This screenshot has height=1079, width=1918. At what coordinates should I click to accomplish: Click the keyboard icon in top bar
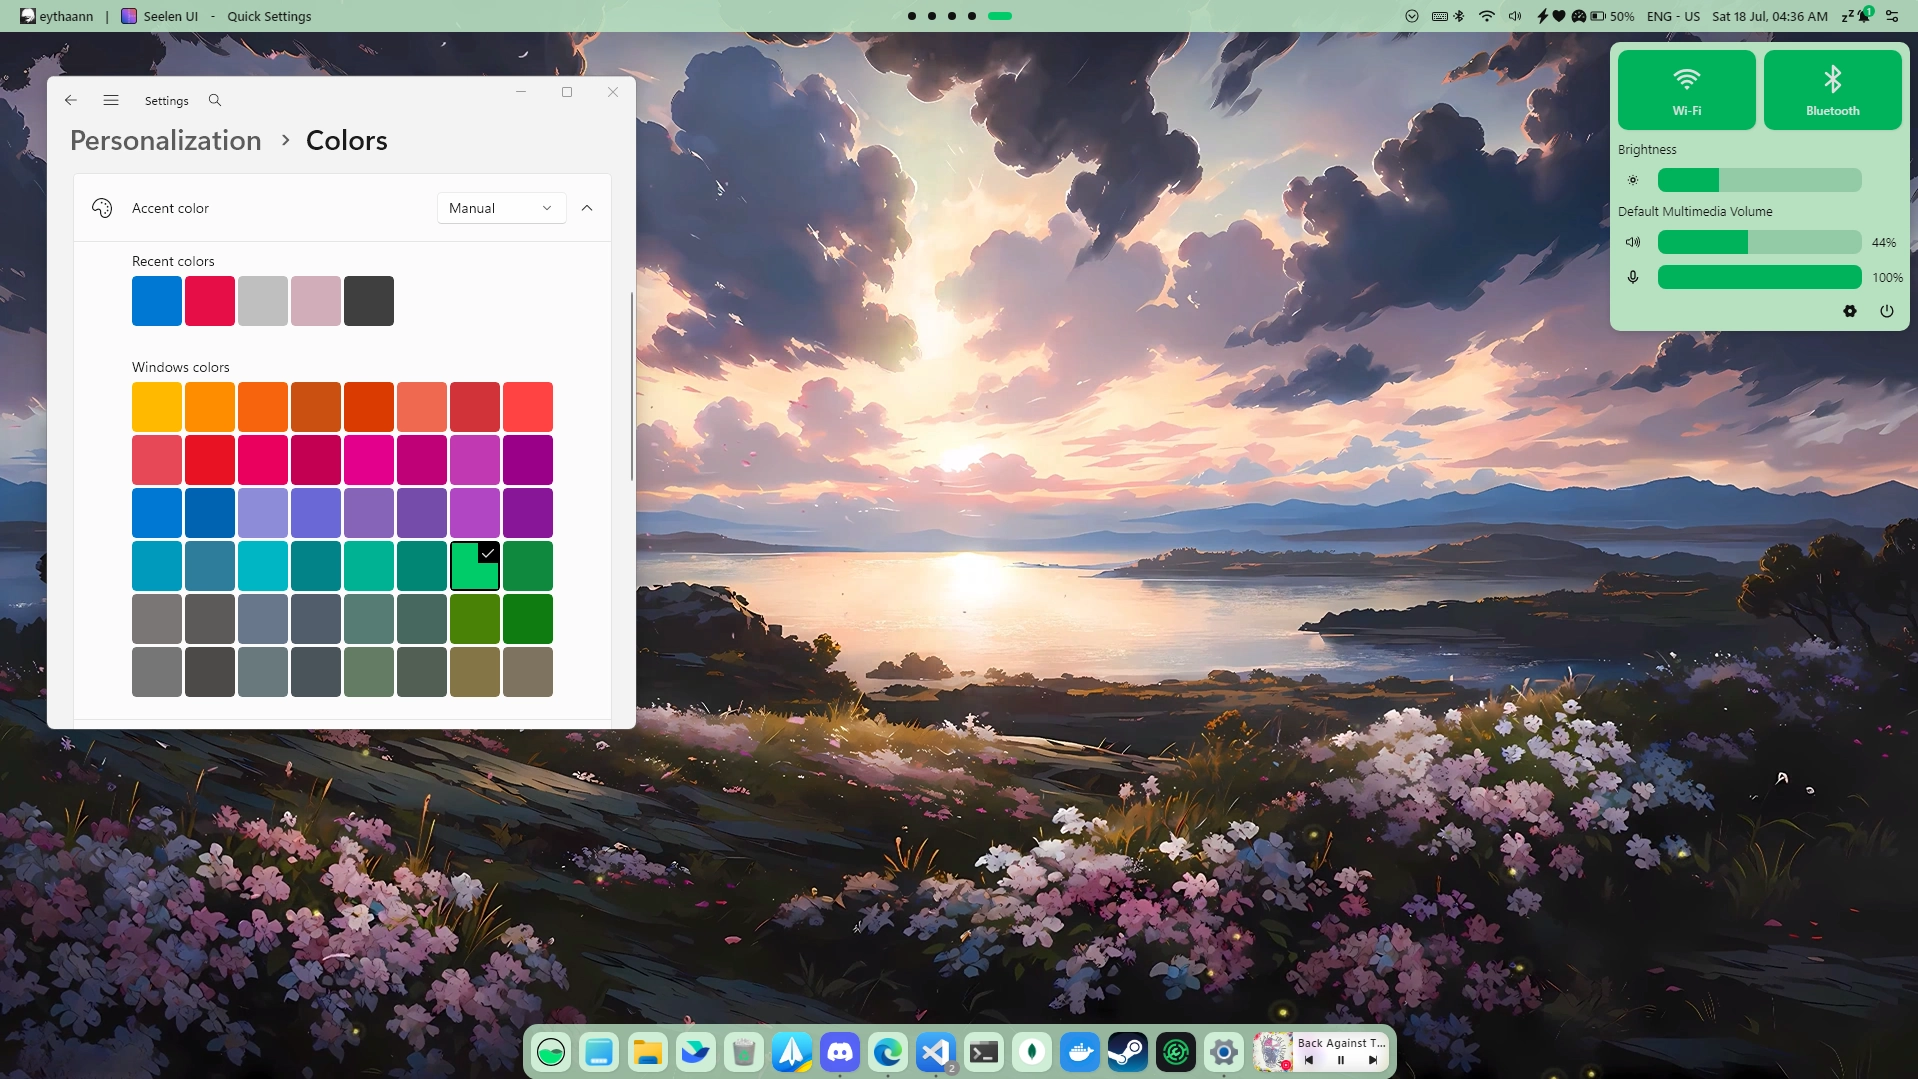pyautogui.click(x=1440, y=16)
